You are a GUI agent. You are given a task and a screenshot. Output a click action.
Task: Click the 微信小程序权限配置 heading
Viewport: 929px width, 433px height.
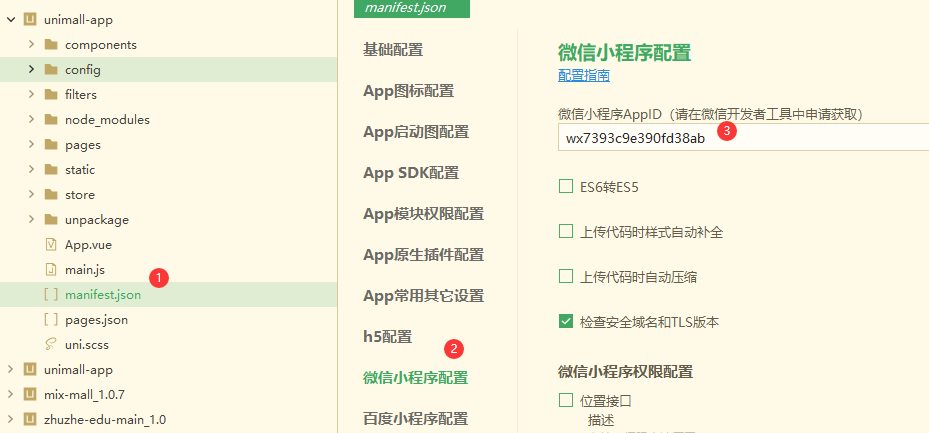pos(625,372)
